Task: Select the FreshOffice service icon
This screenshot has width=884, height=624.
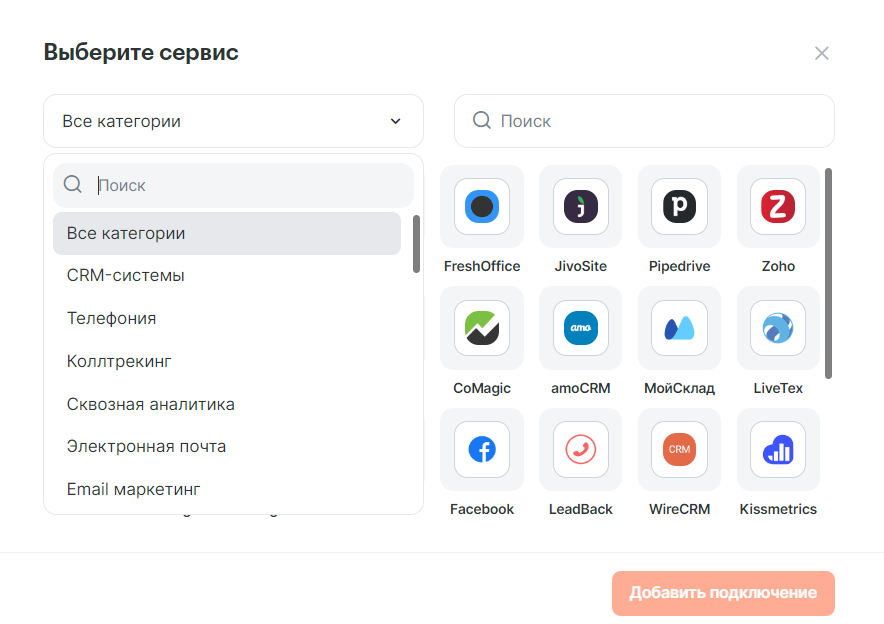Action: click(x=482, y=207)
